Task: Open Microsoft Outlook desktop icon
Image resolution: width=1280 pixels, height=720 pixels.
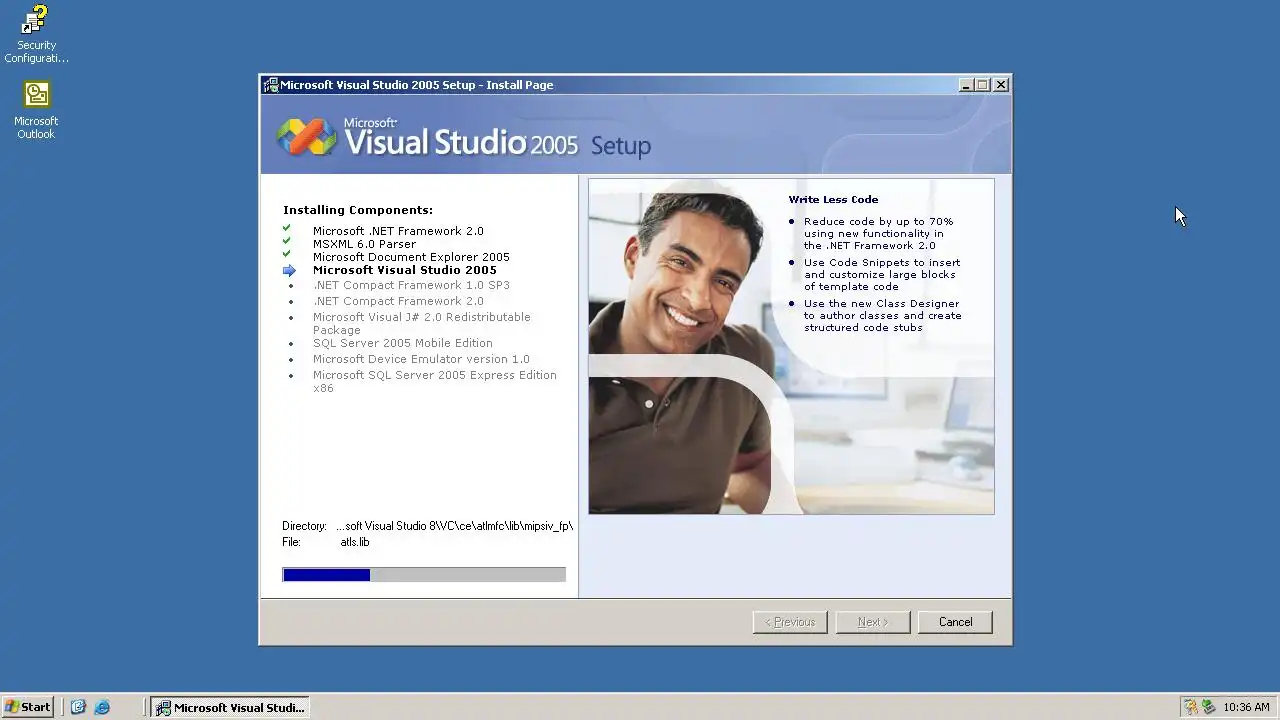Action: coord(36,110)
